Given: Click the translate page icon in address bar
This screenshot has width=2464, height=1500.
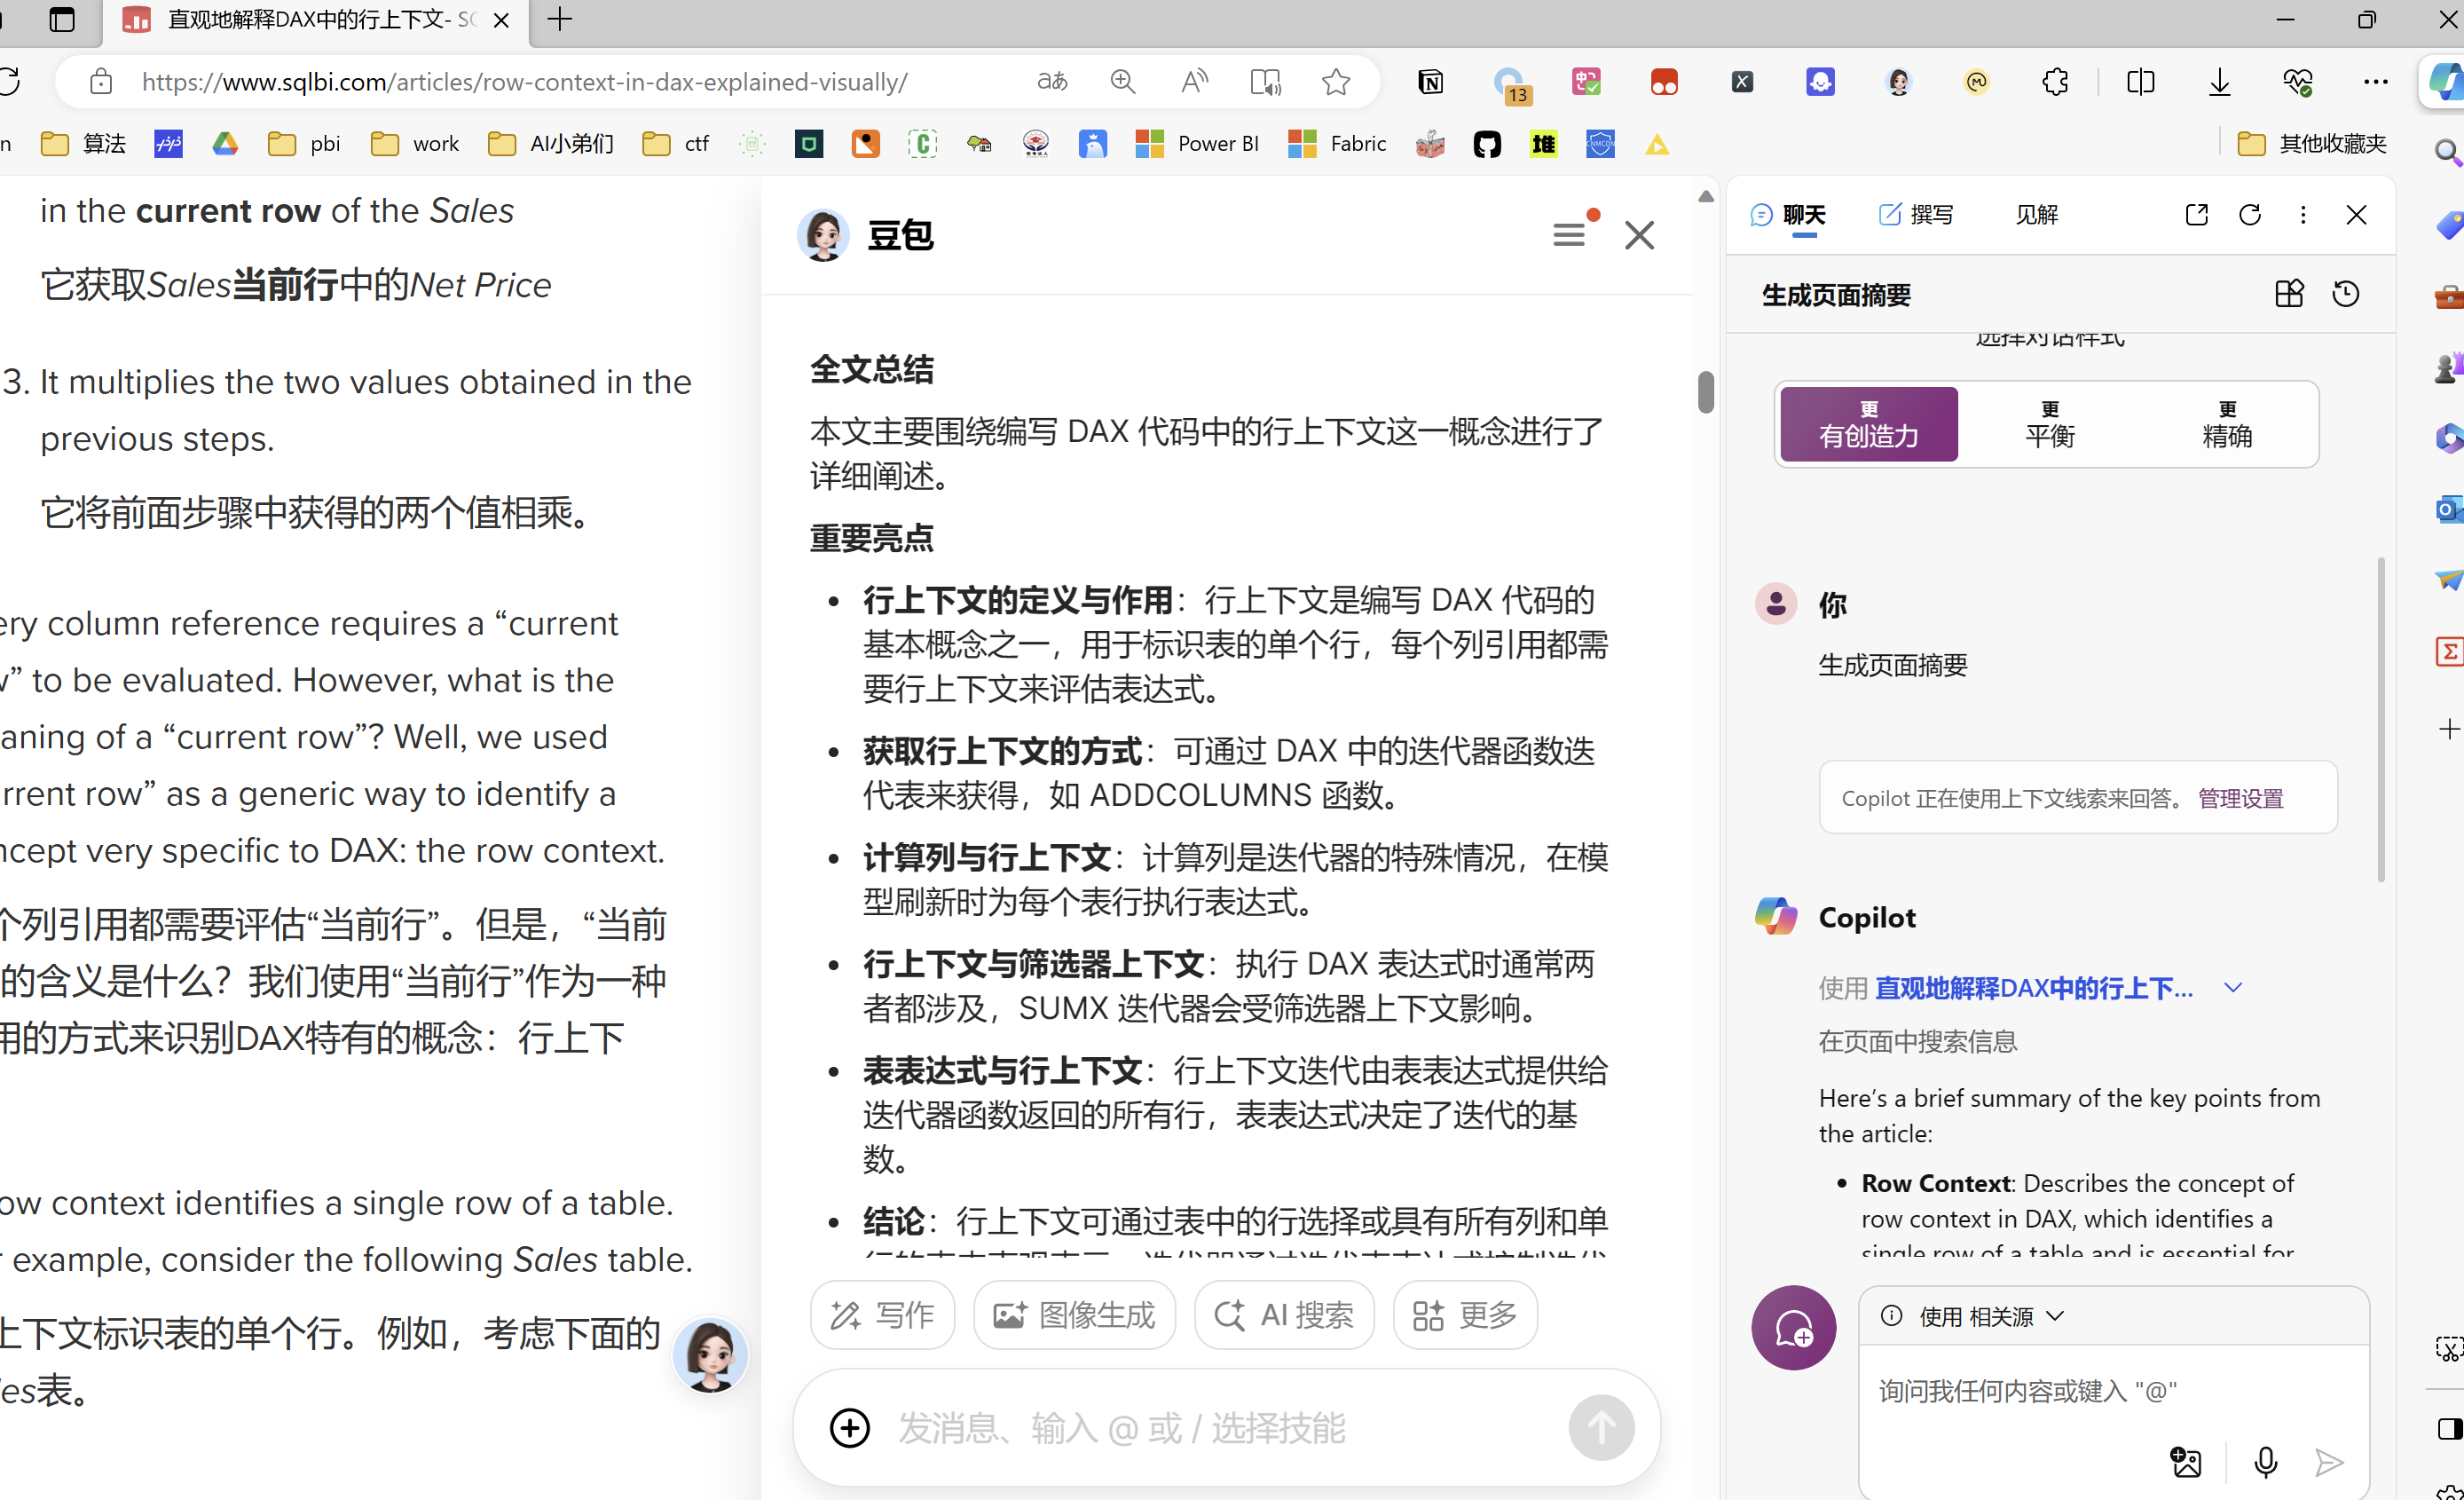Looking at the screenshot, I should [x=1052, y=81].
